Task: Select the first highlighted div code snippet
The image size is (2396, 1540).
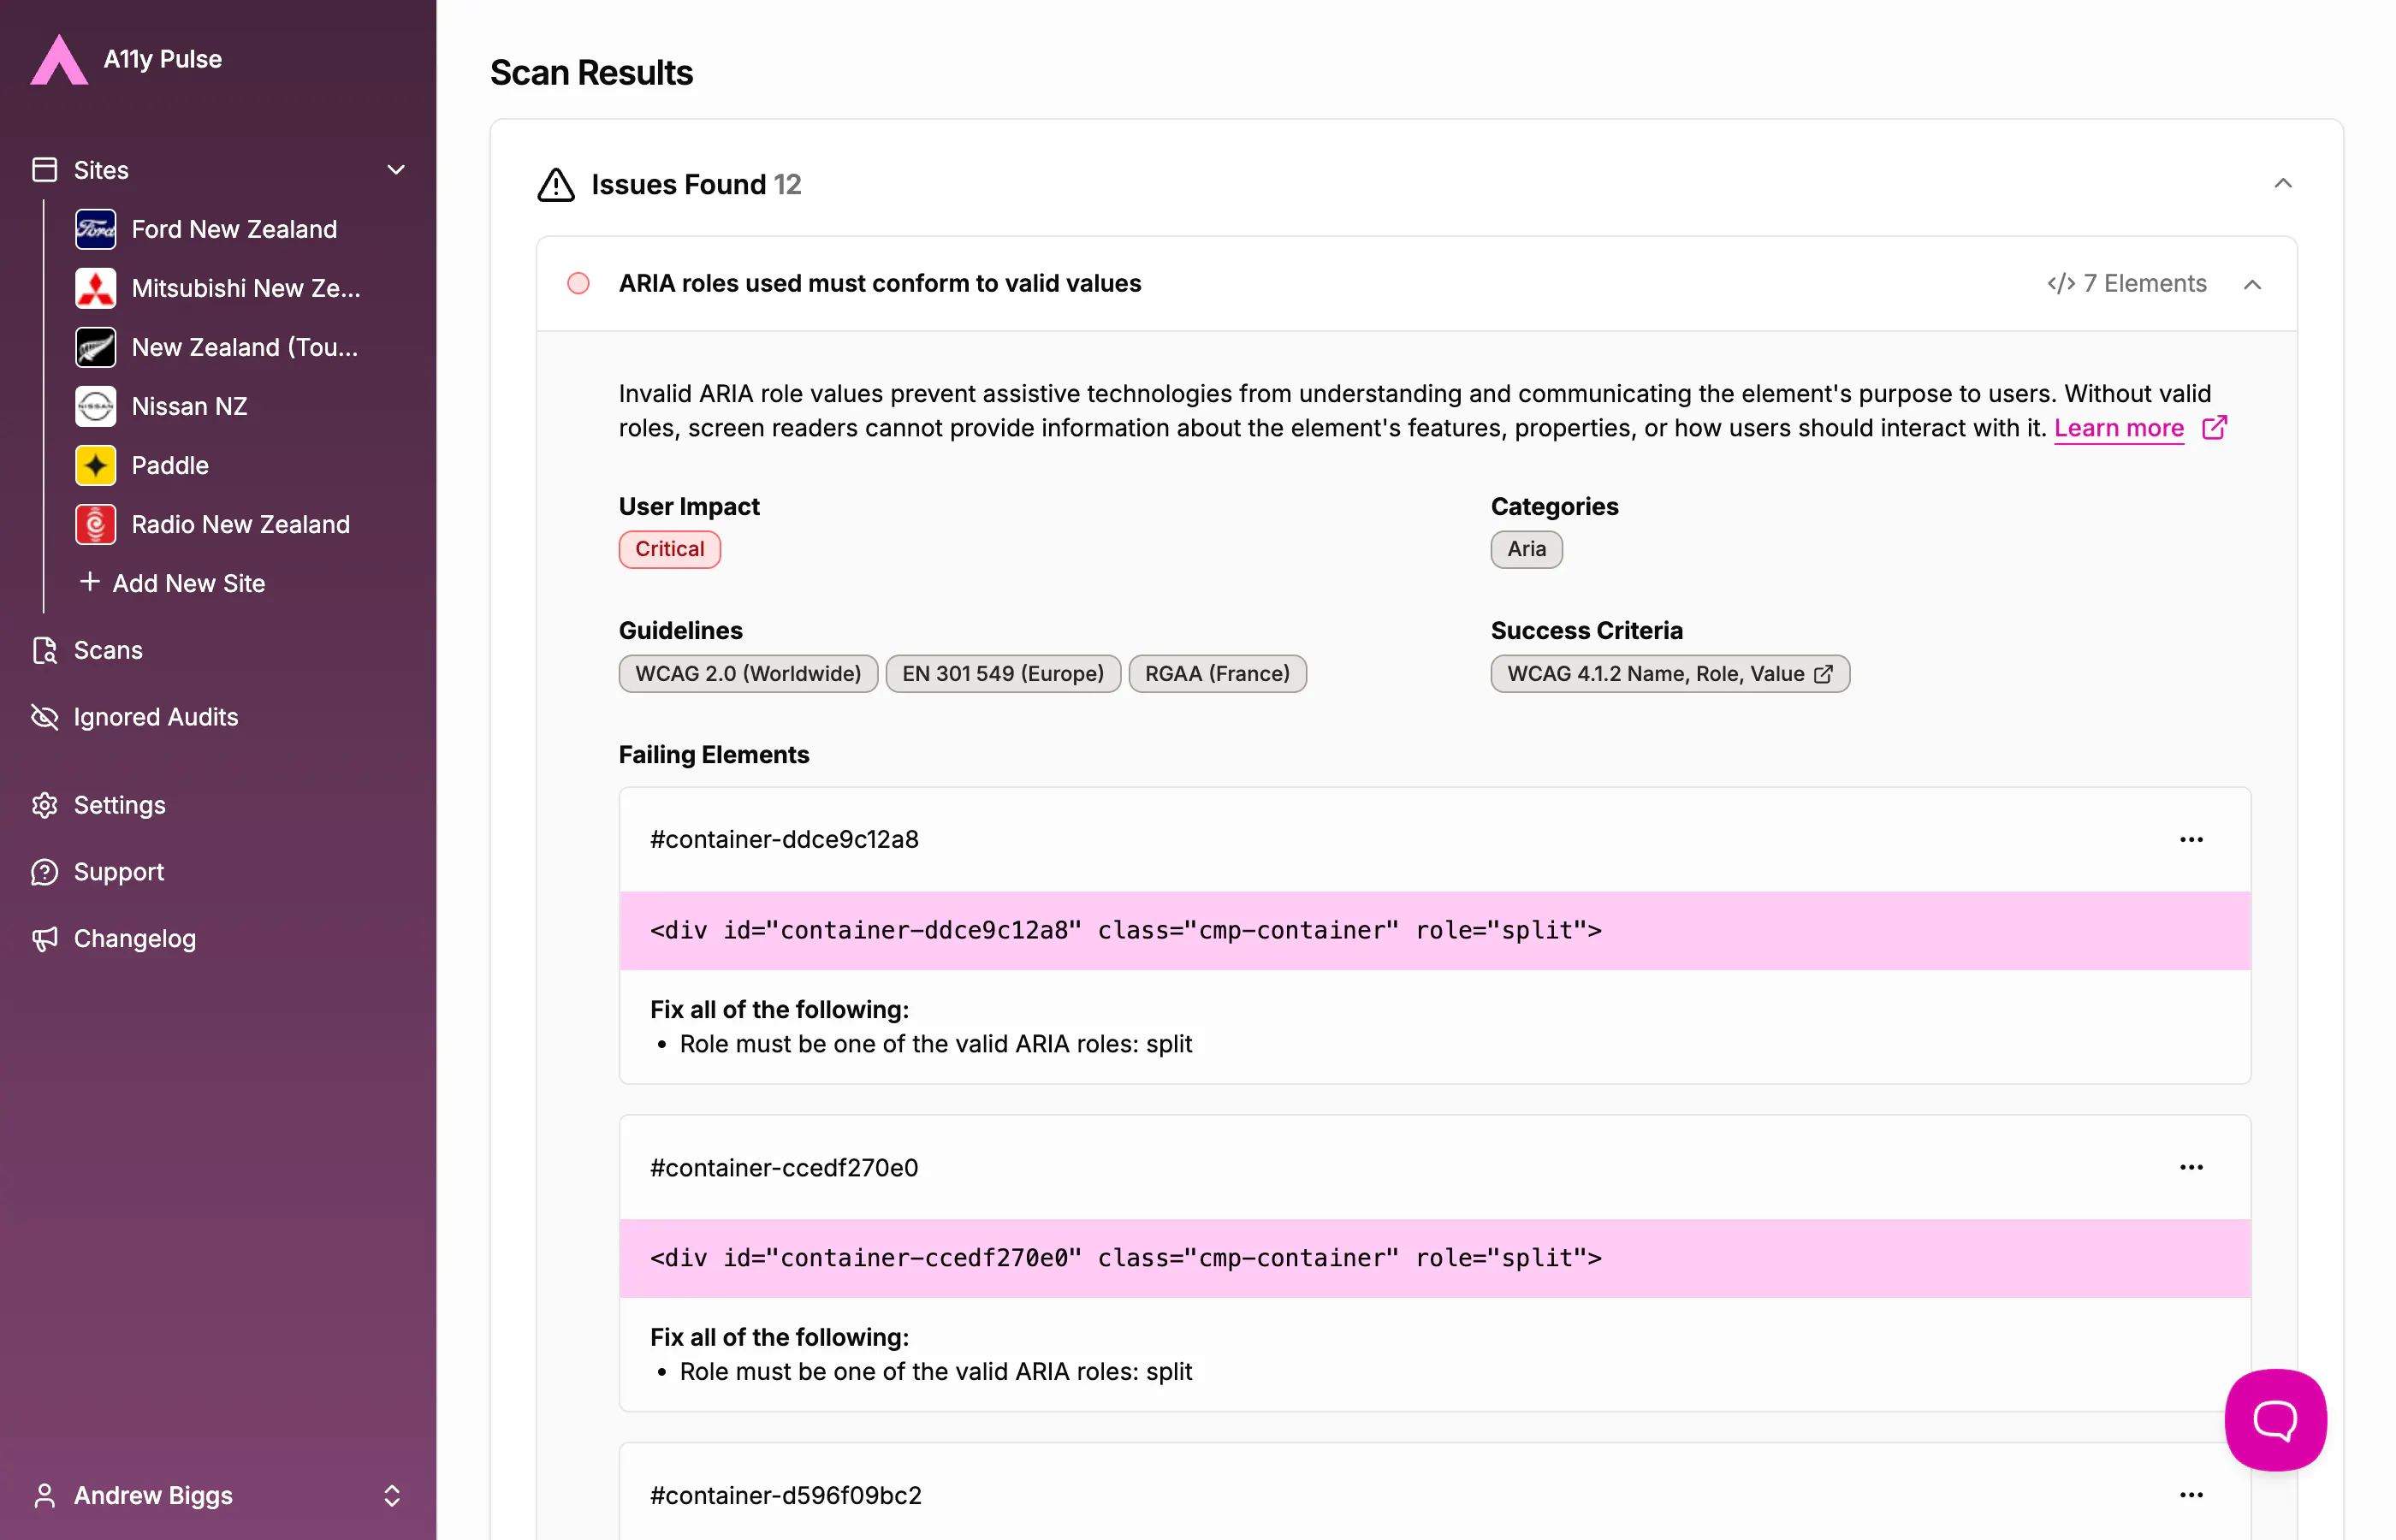Action: click(1435, 930)
